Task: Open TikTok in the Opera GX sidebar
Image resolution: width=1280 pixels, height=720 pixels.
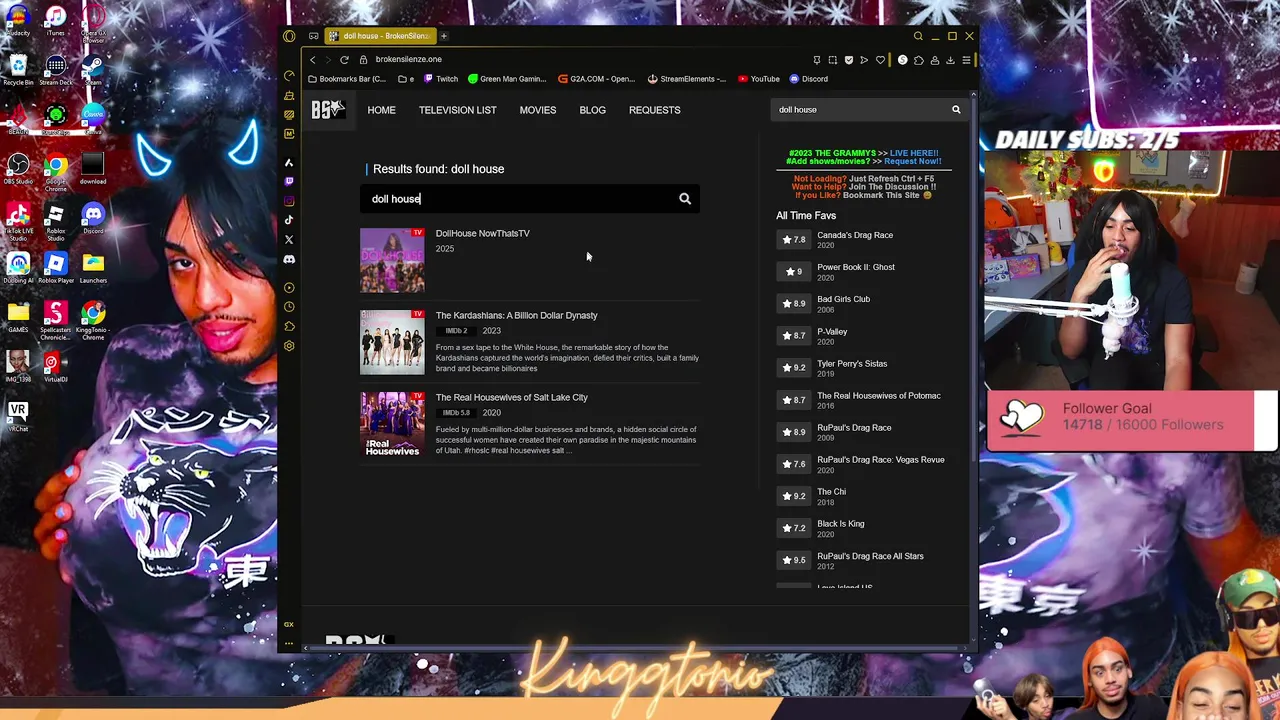Action: [x=289, y=220]
